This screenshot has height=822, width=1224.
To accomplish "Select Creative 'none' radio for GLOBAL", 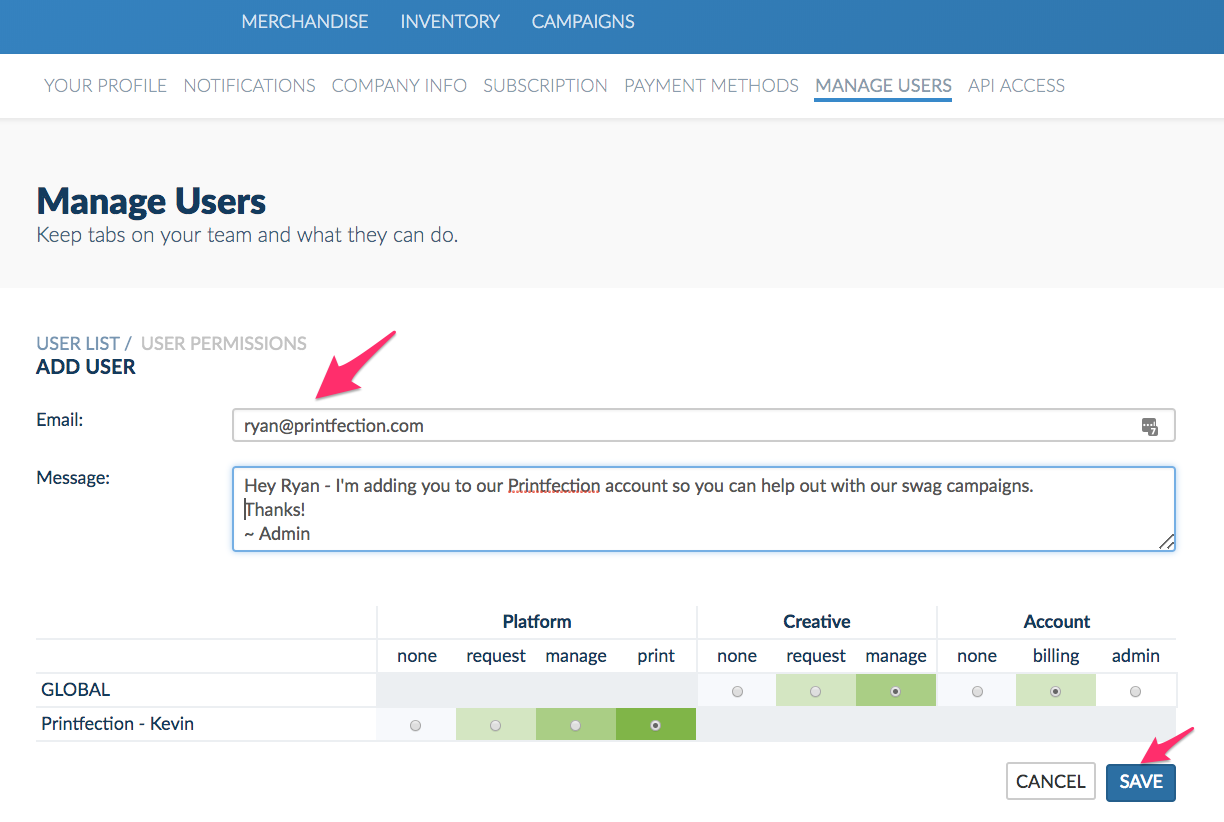I will click(737, 691).
